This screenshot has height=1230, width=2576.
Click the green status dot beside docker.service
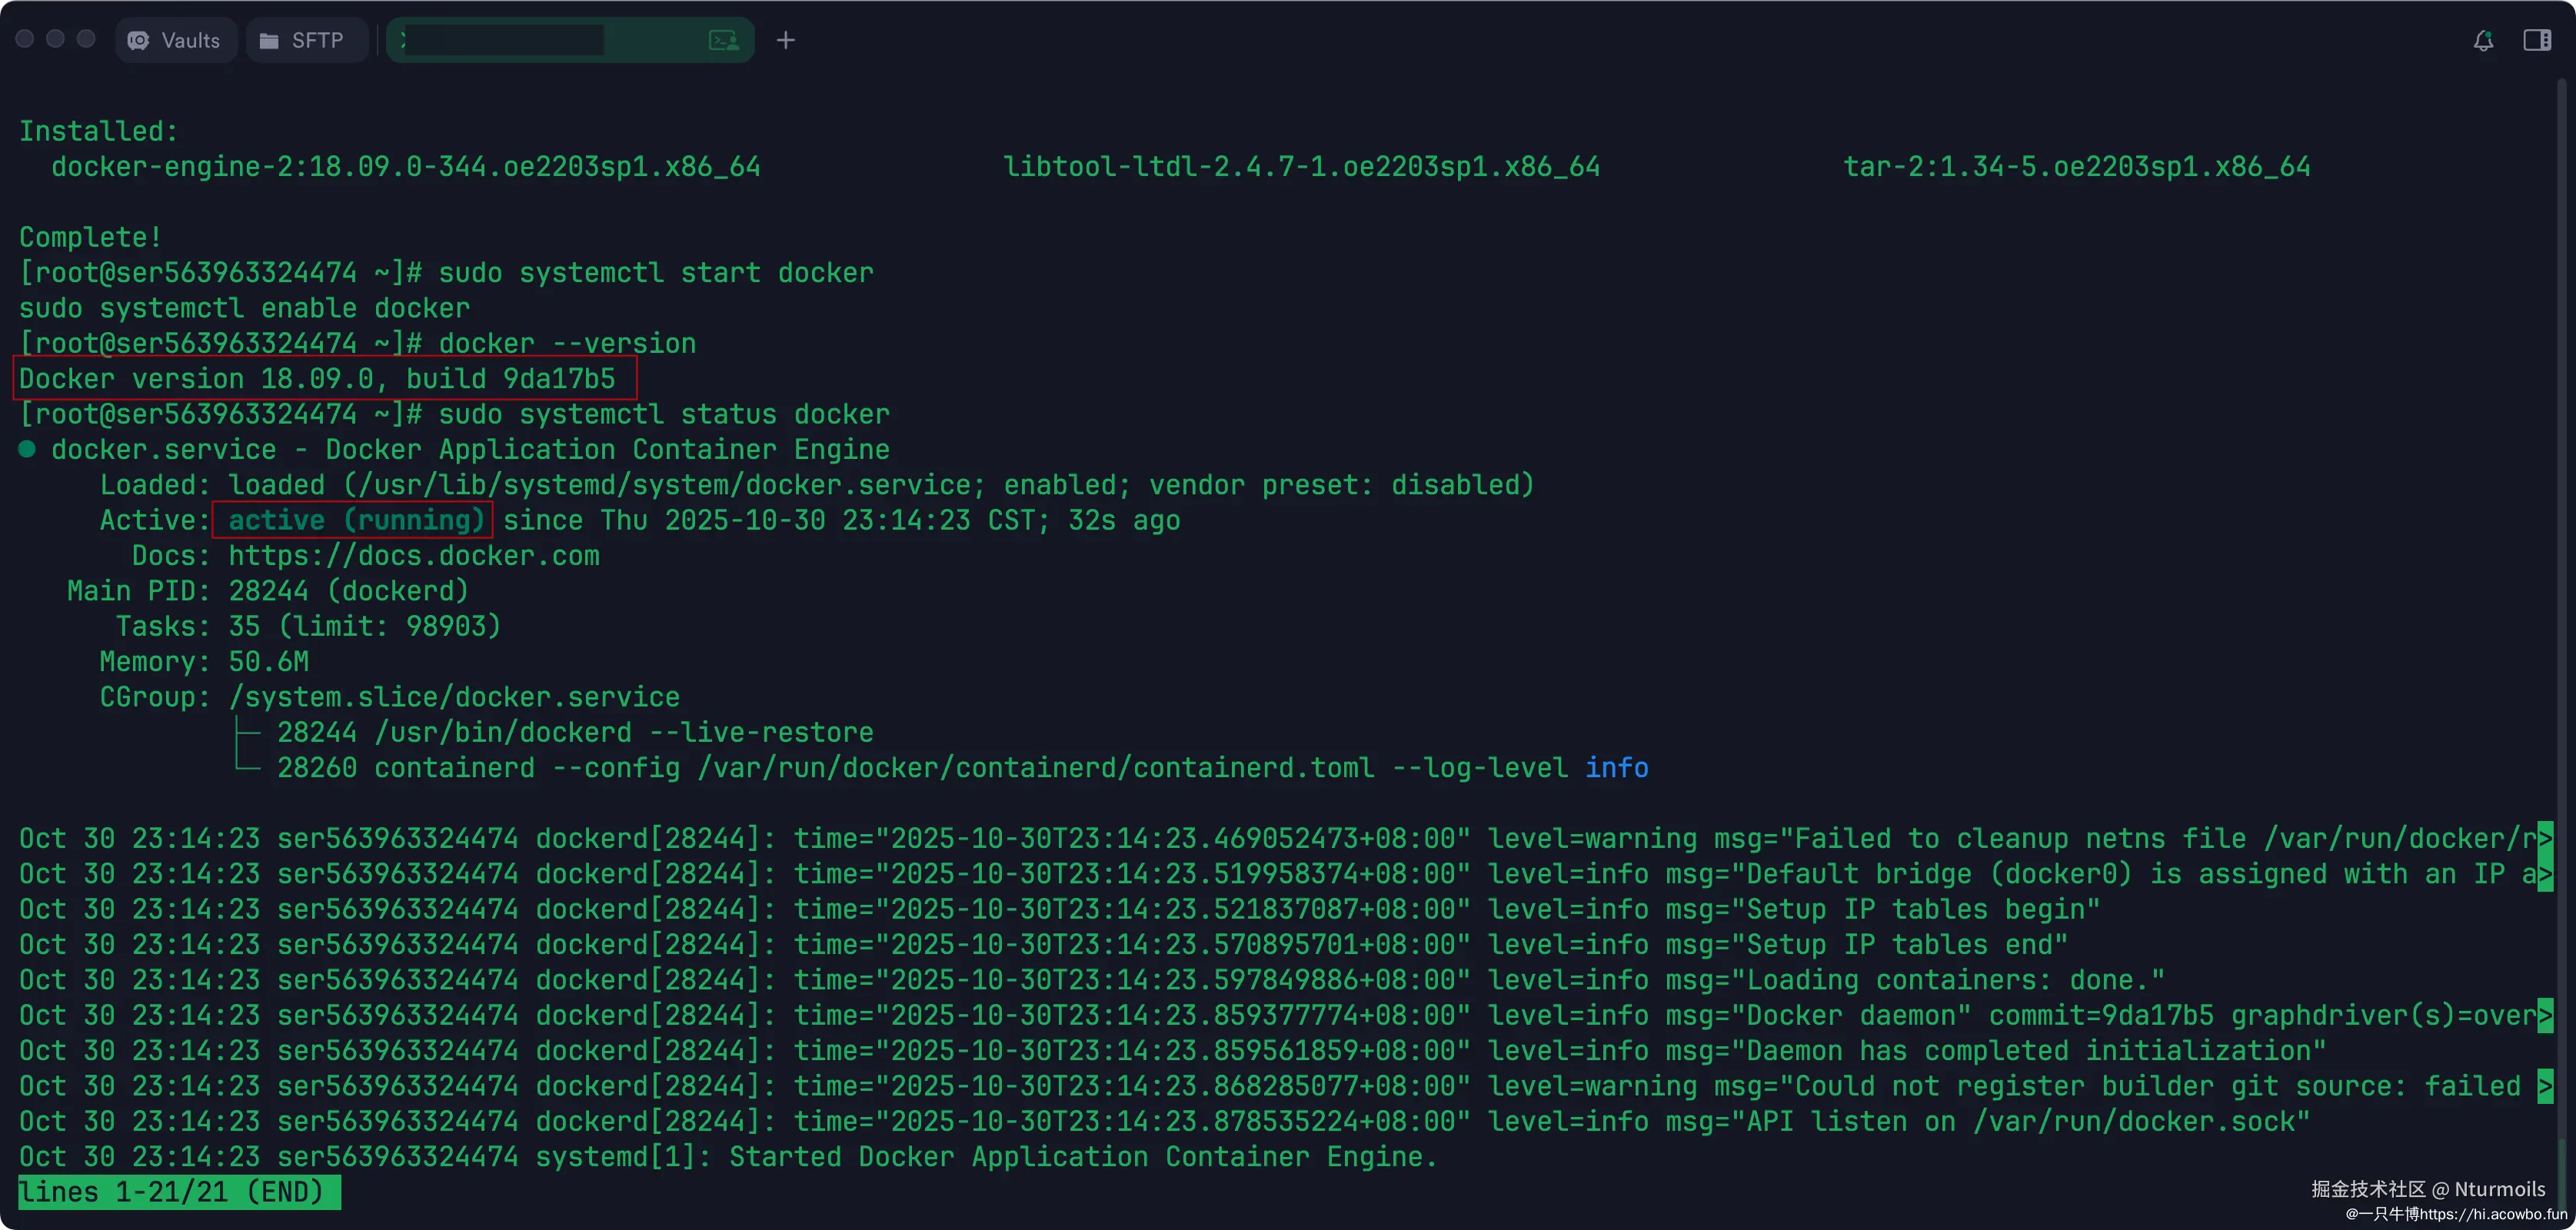[27, 450]
